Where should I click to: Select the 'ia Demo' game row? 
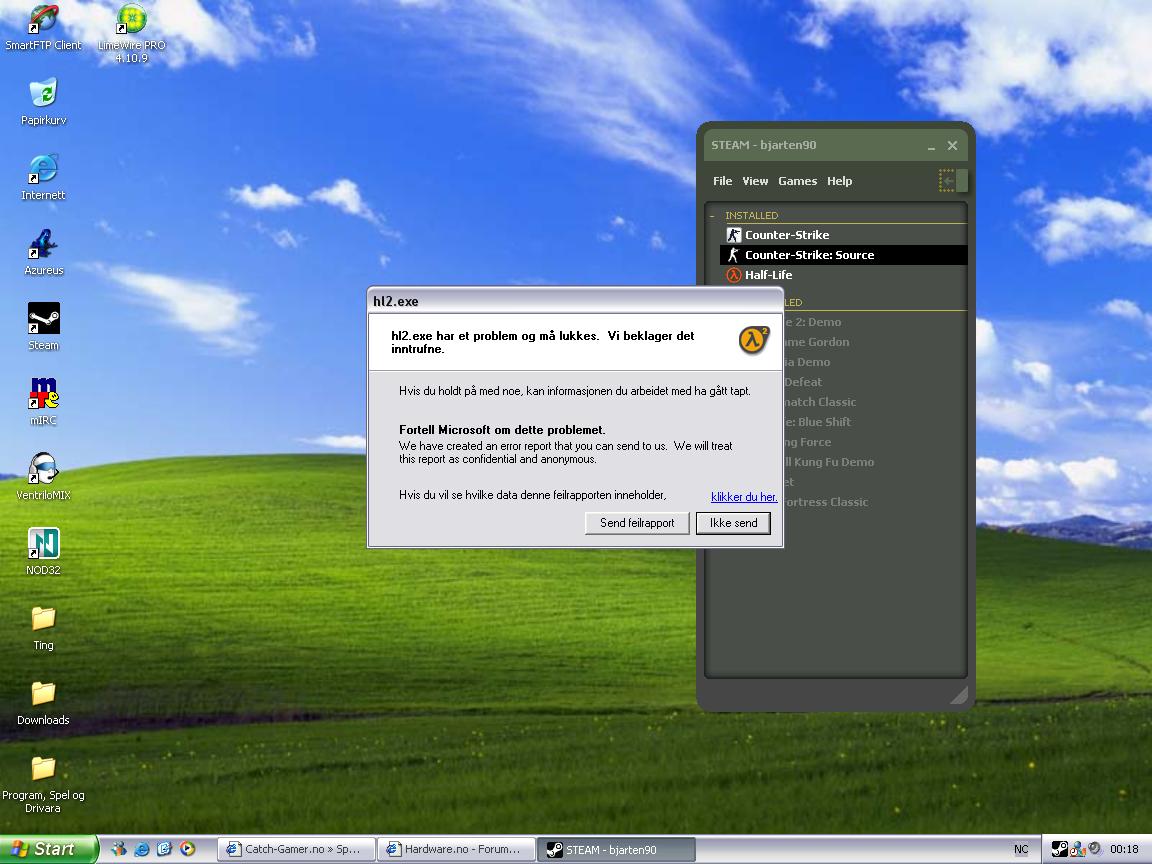875,361
